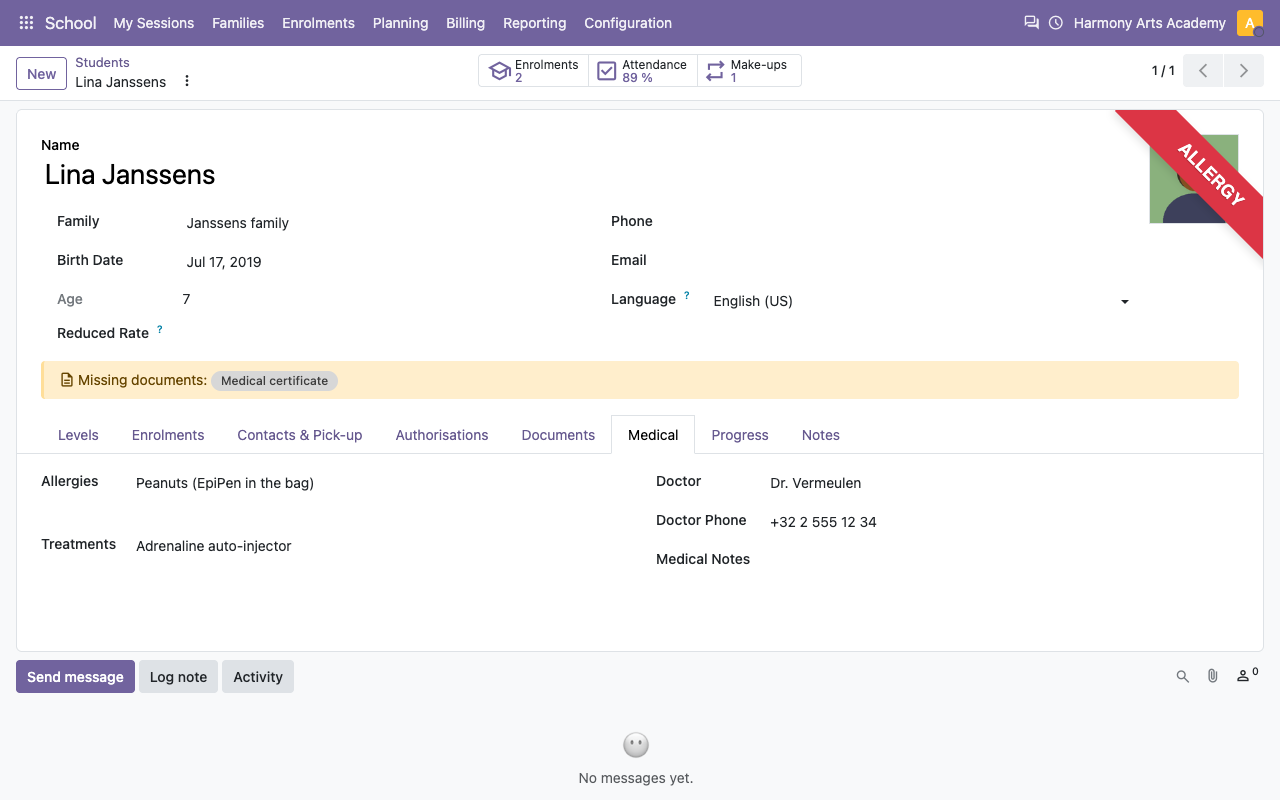Open the Planning menu
This screenshot has width=1280, height=800.
(x=400, y=23)
